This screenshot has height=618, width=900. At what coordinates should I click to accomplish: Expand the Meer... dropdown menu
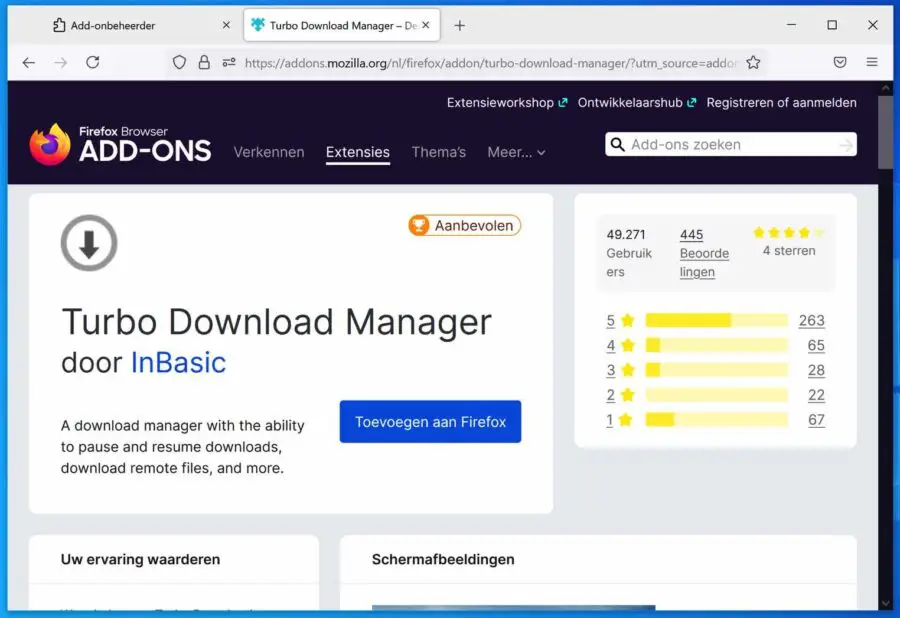pos(516,152)
